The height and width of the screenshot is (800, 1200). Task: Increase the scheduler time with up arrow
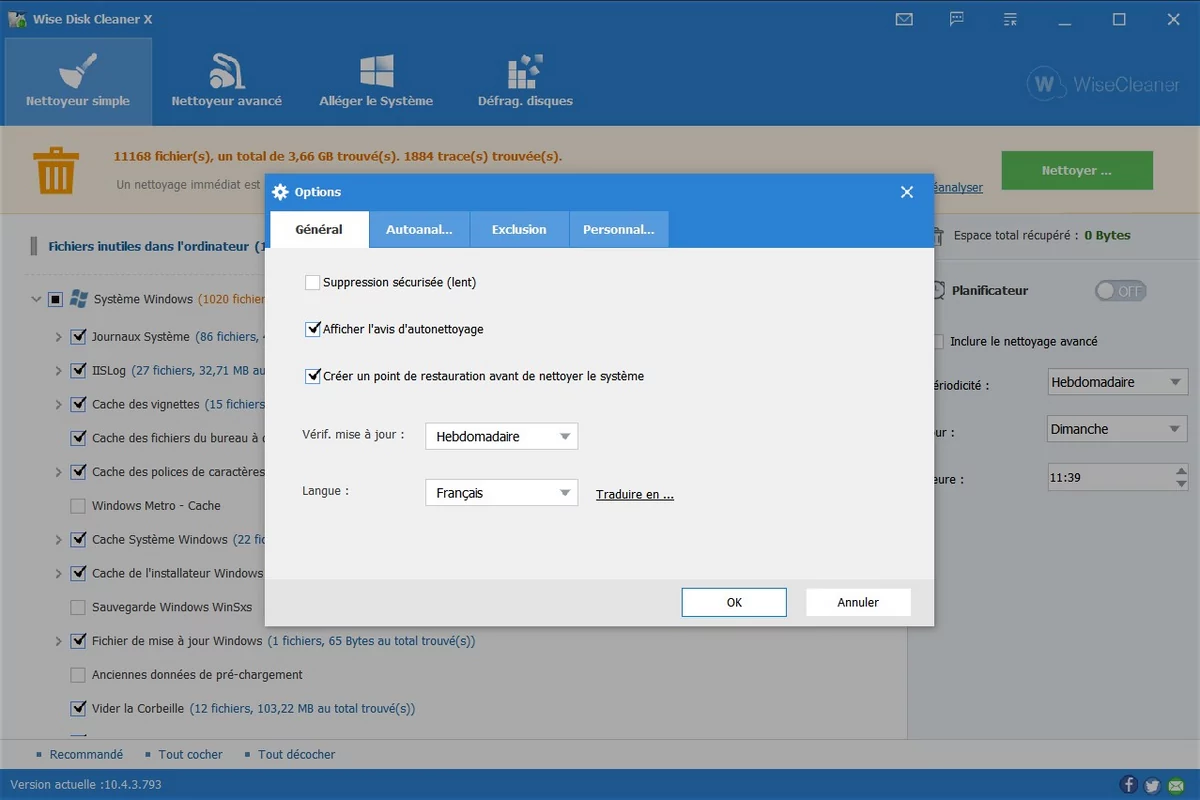pos(1181,470)
